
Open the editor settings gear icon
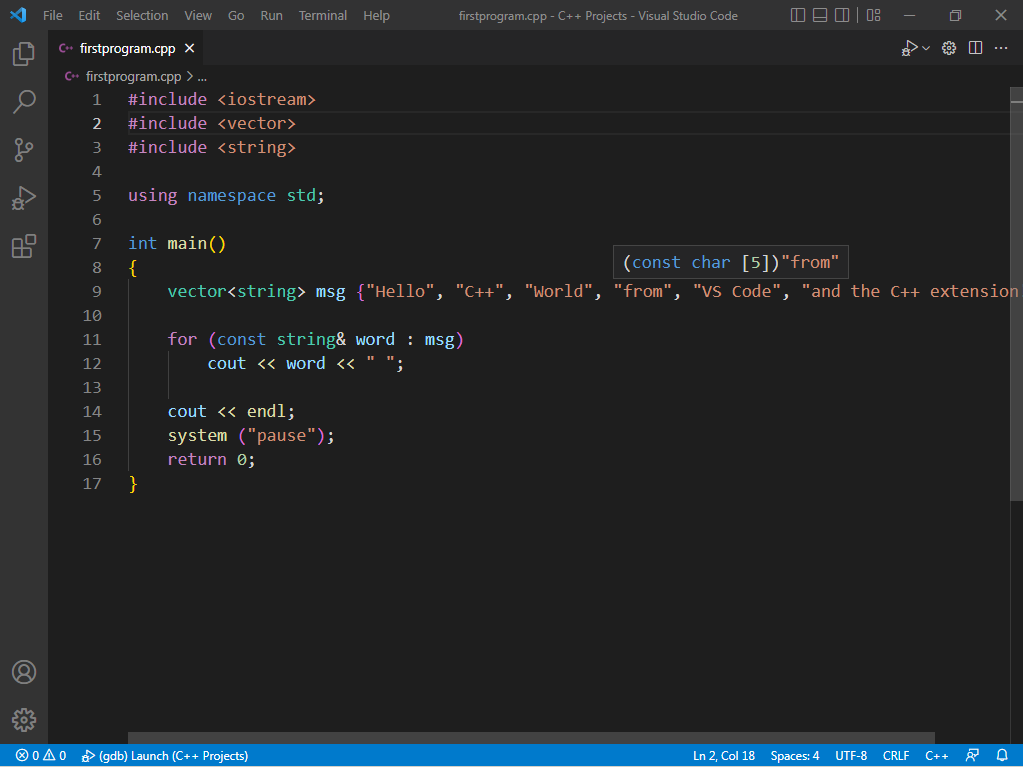[x=949, y=48]
